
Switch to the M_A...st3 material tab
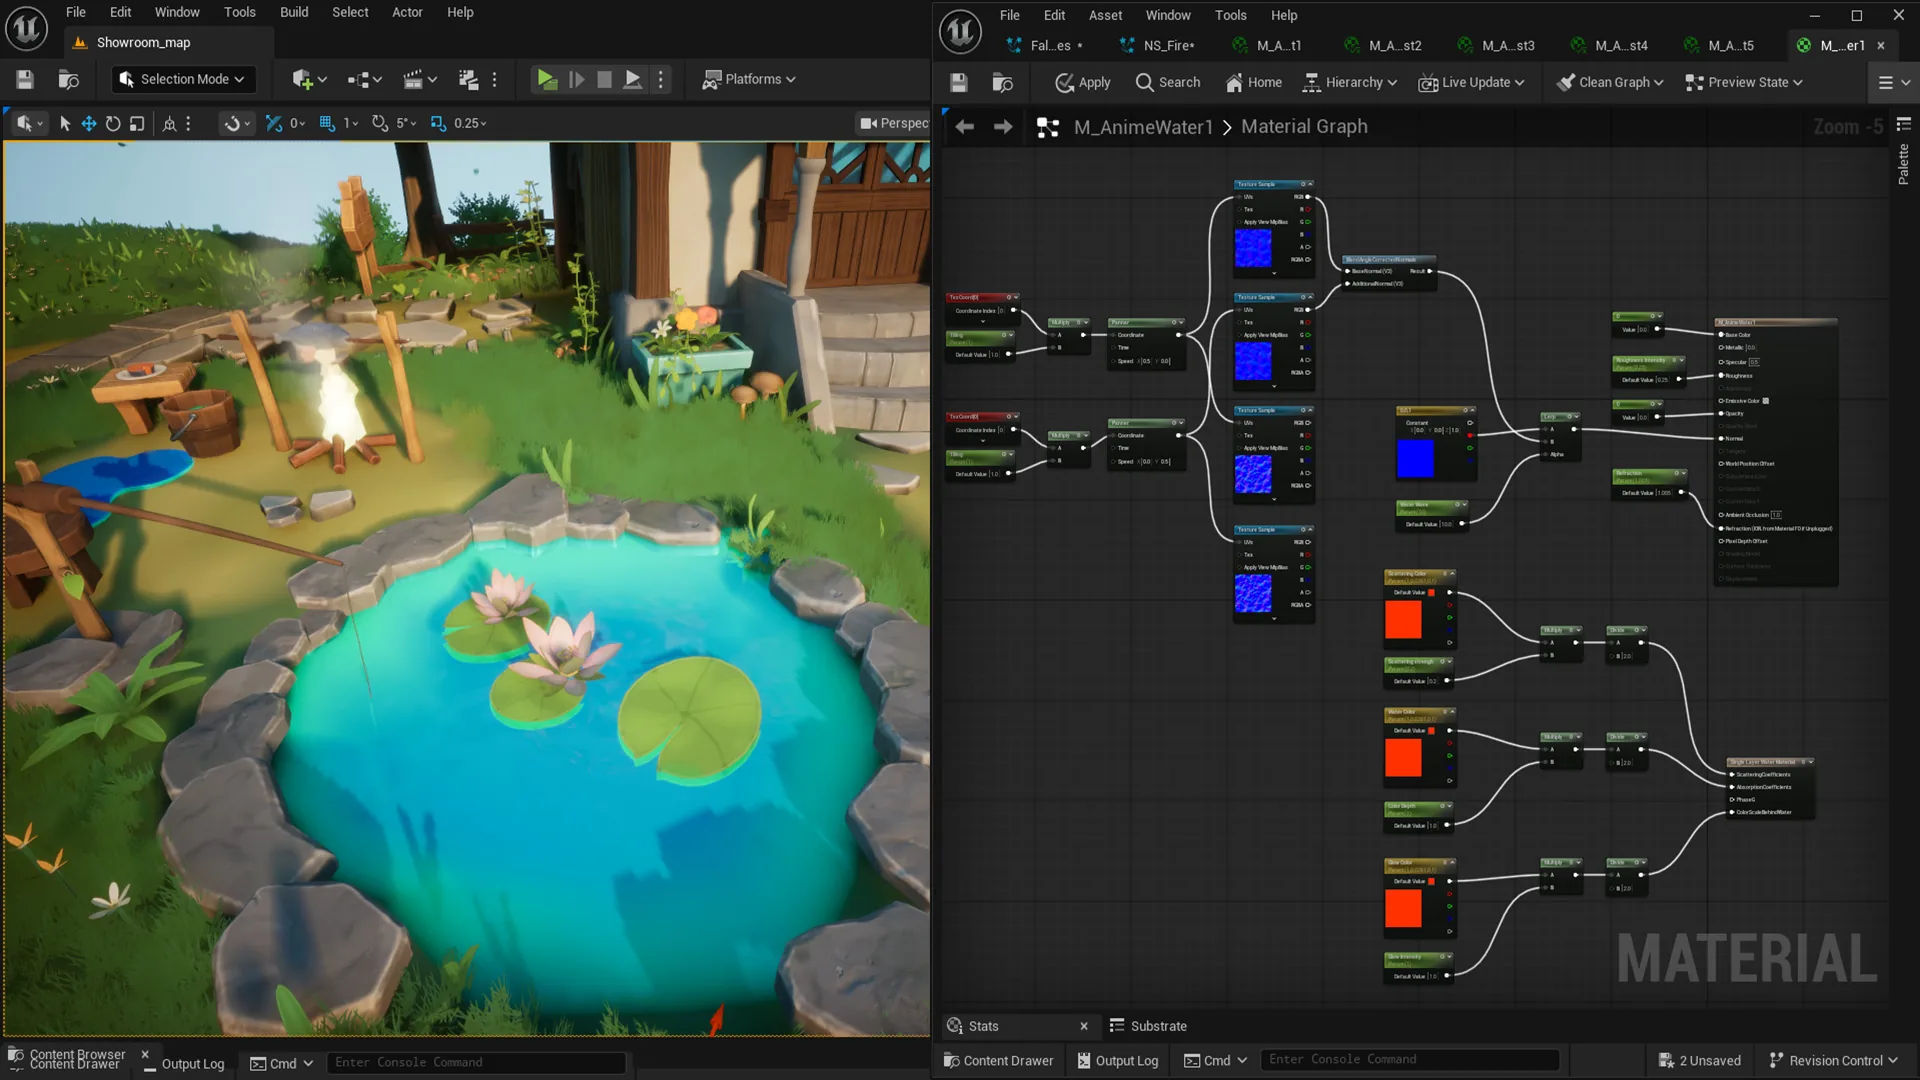click(x=1498, y=45)
